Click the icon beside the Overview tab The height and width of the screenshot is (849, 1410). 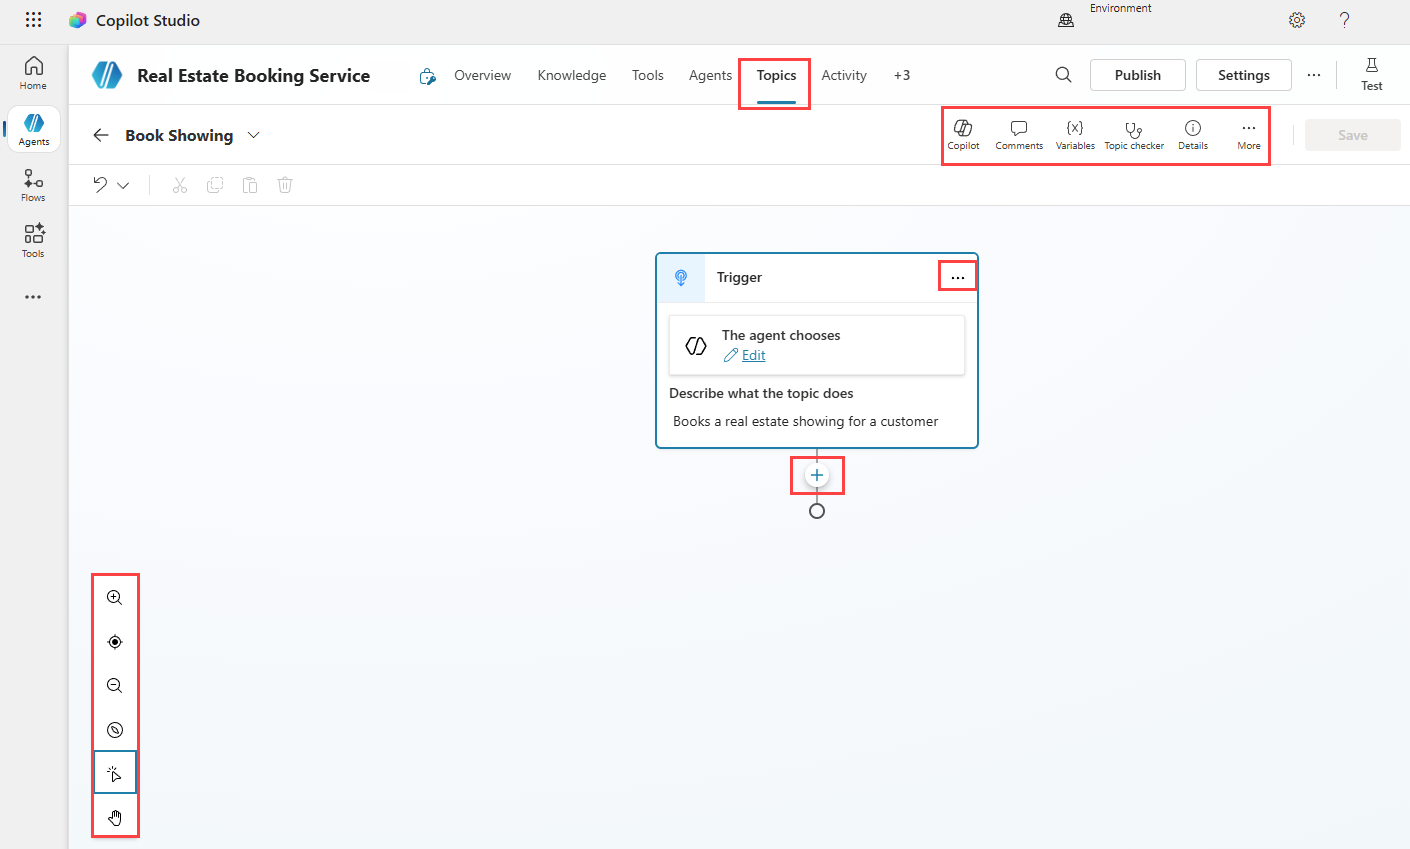coord(428,76)
